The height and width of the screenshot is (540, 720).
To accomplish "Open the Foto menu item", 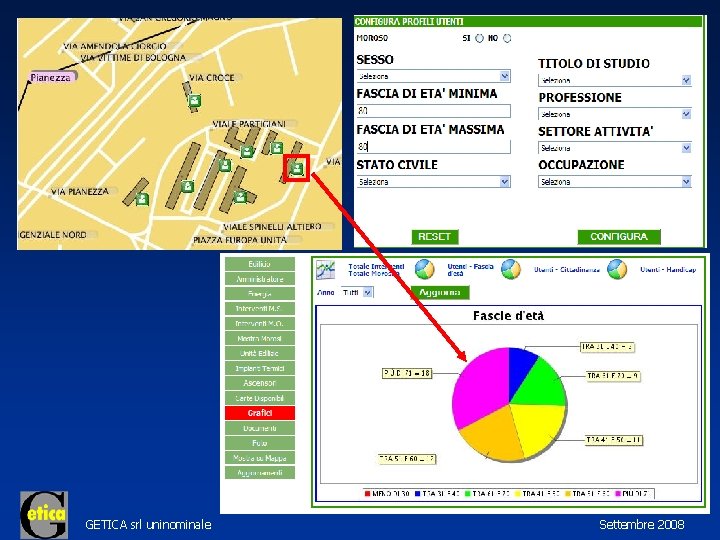I will pyautogui.click(x=259, y=443).
